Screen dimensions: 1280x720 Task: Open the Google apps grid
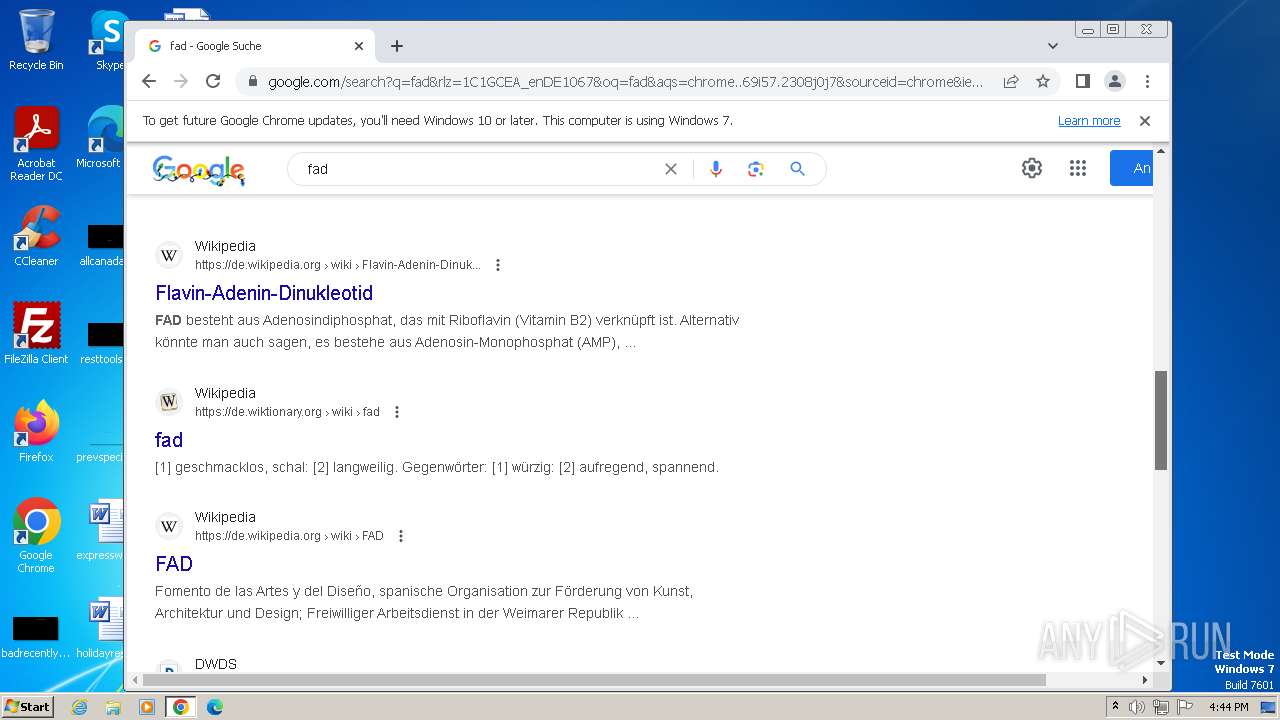(1077, 168)
